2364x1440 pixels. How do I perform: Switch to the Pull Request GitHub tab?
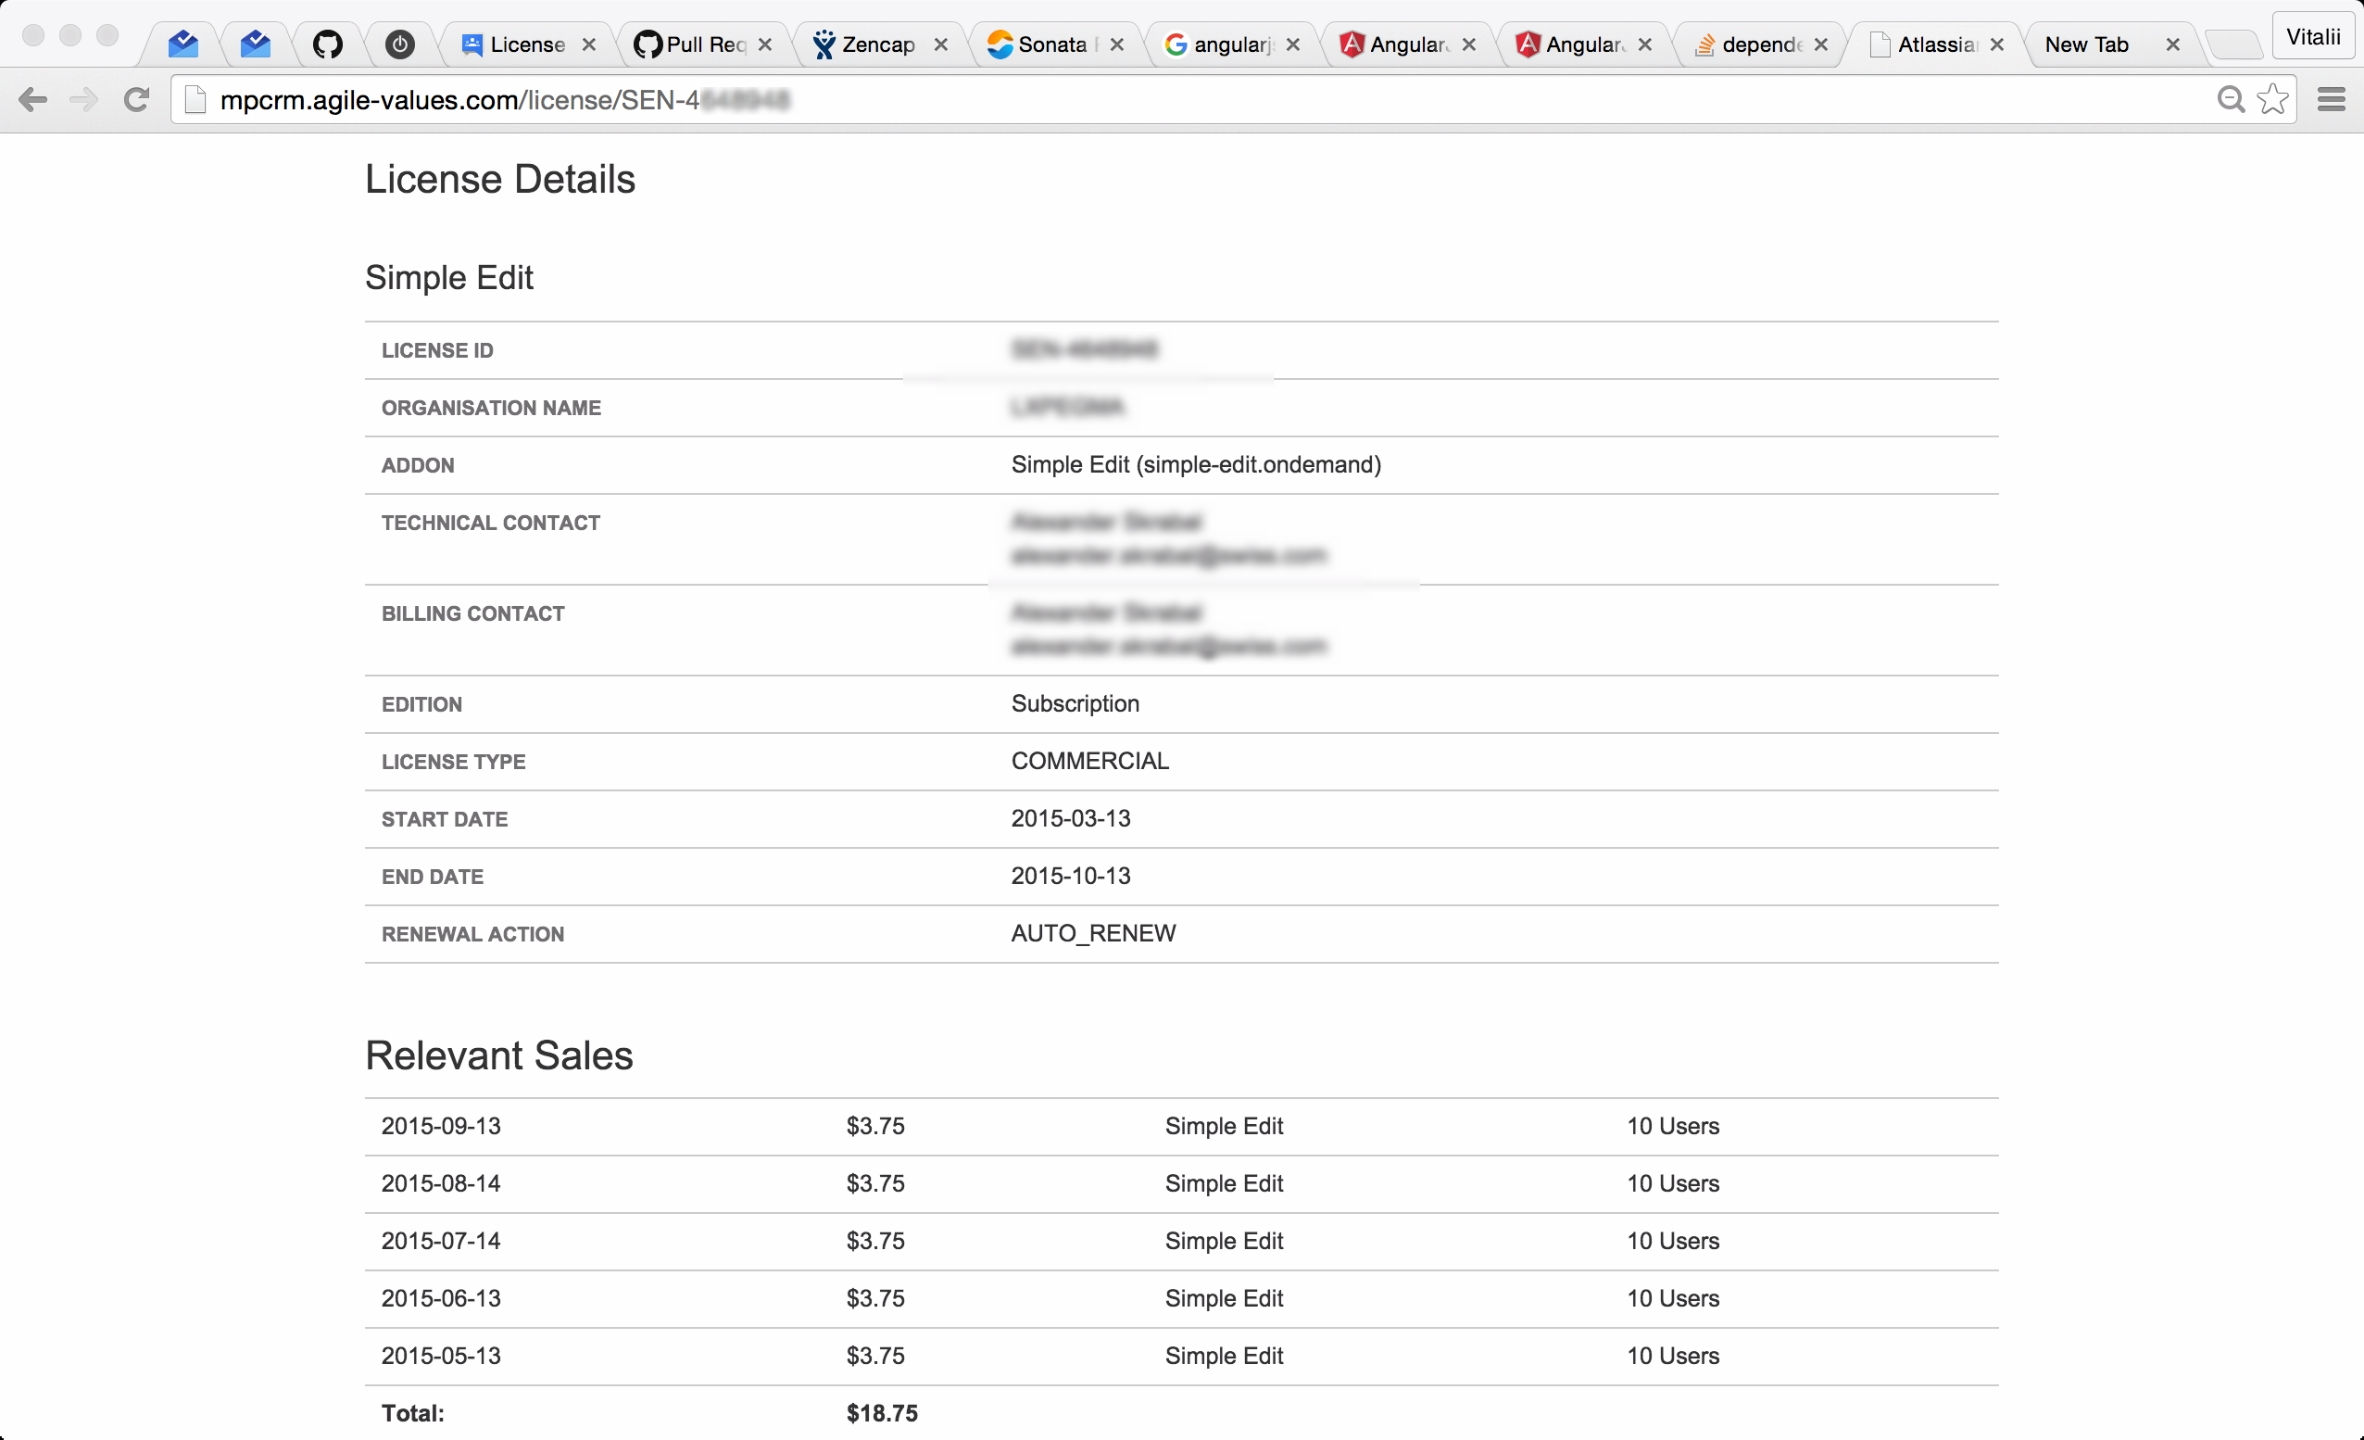point(704,44)
